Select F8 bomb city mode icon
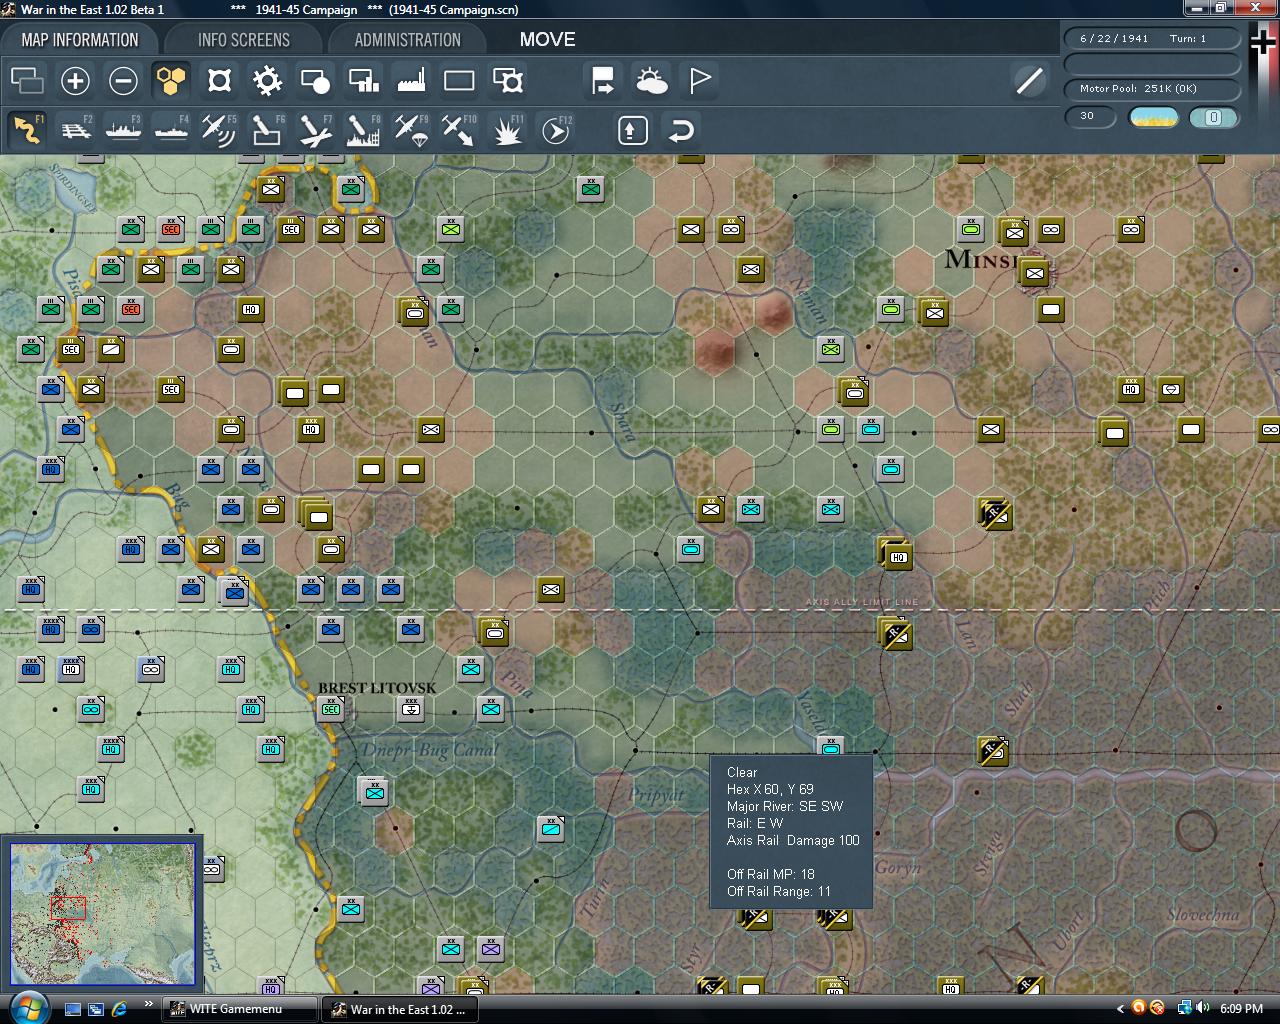1280x1024 pixels. point(363,130)
